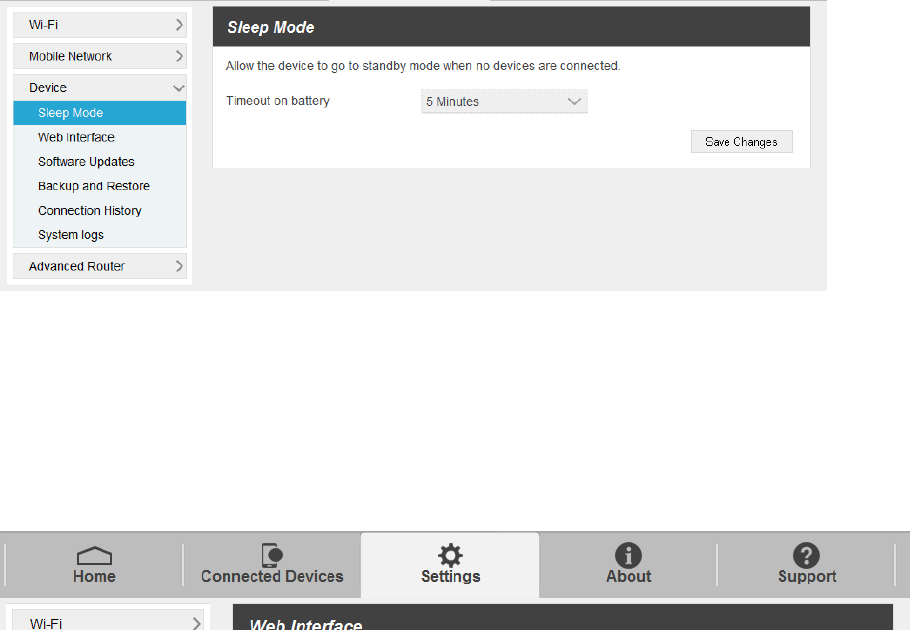Expand the lower Wi-Fi chevron below the tab bar
This screenshot has width=910, height=630.
(x=197, y=624)
